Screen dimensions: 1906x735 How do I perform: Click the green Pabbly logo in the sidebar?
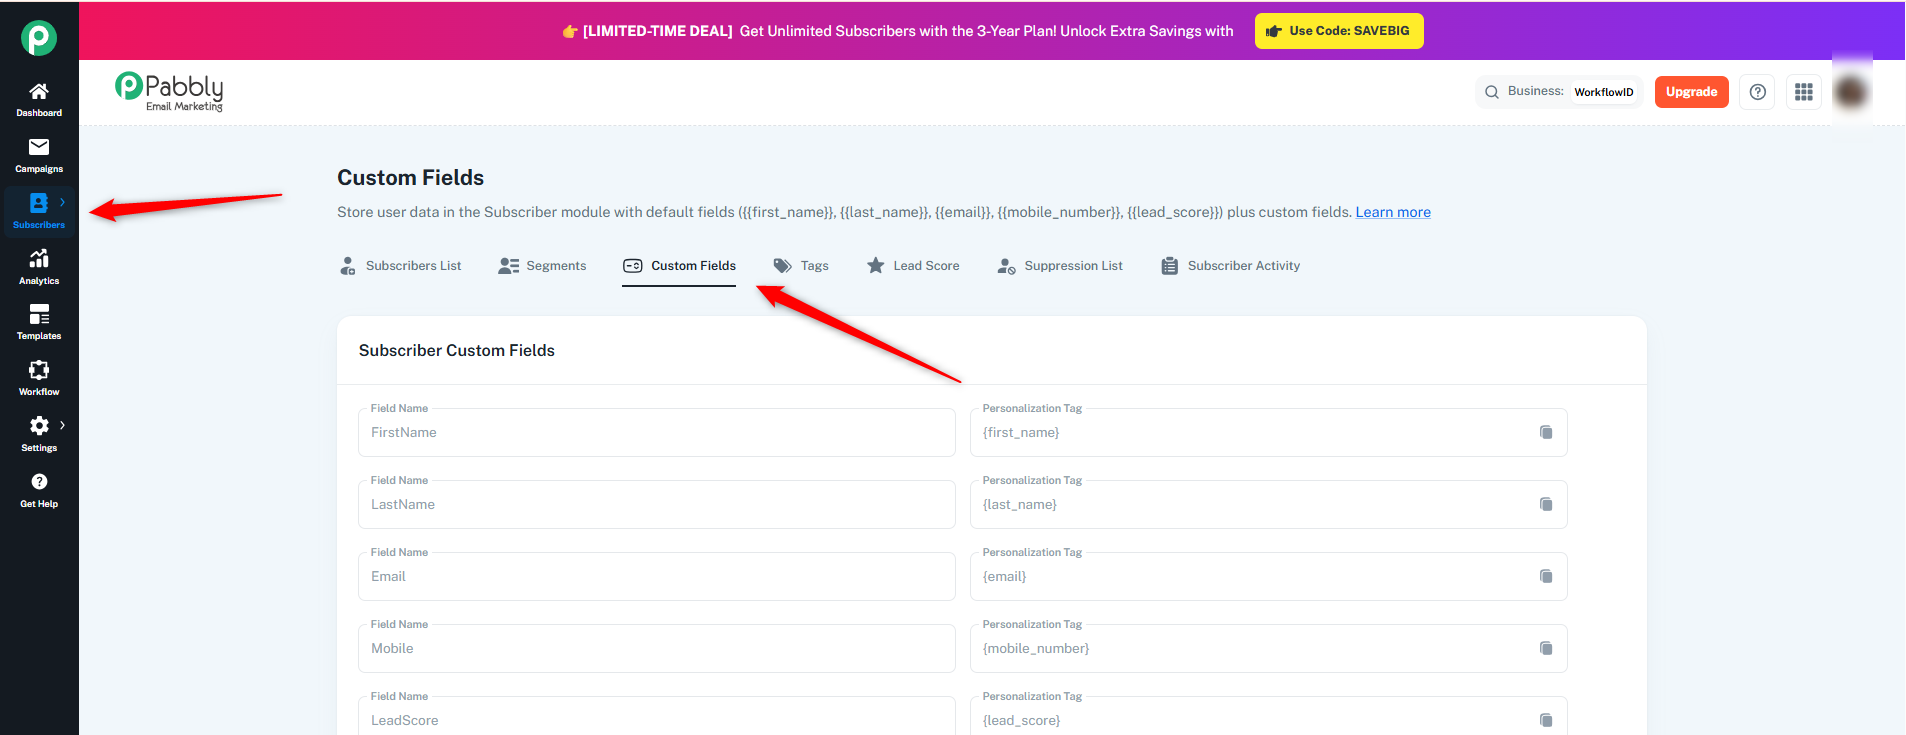click(39, 38)
